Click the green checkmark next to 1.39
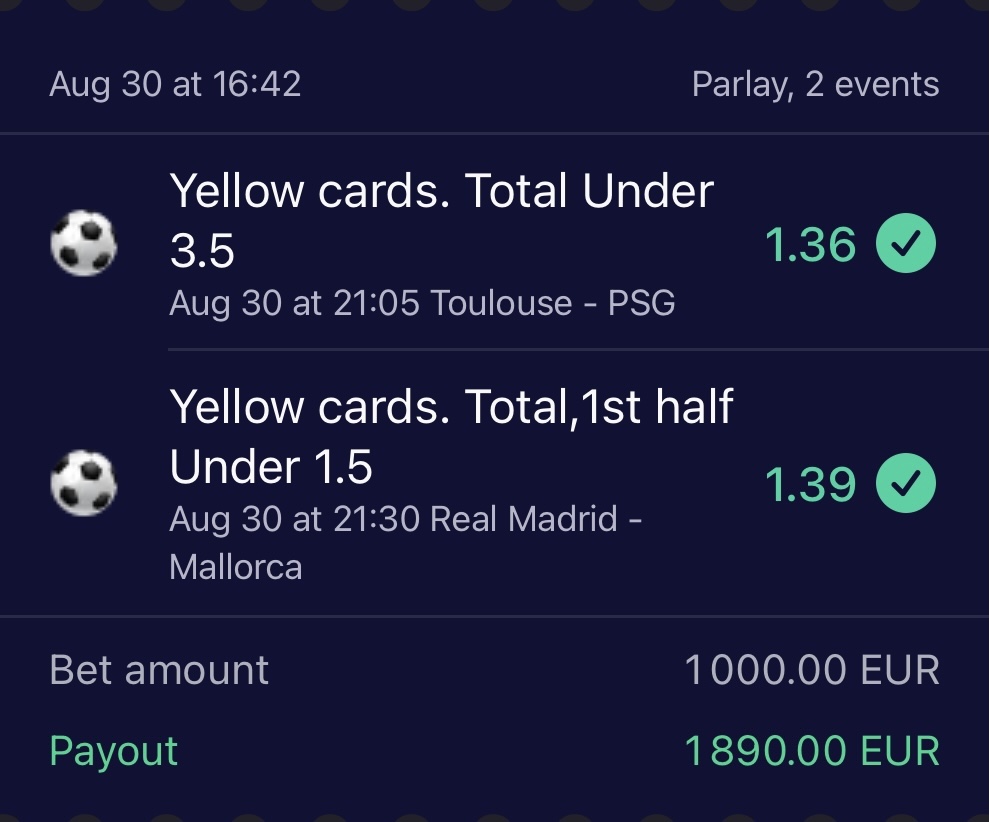 pos(906,485)
